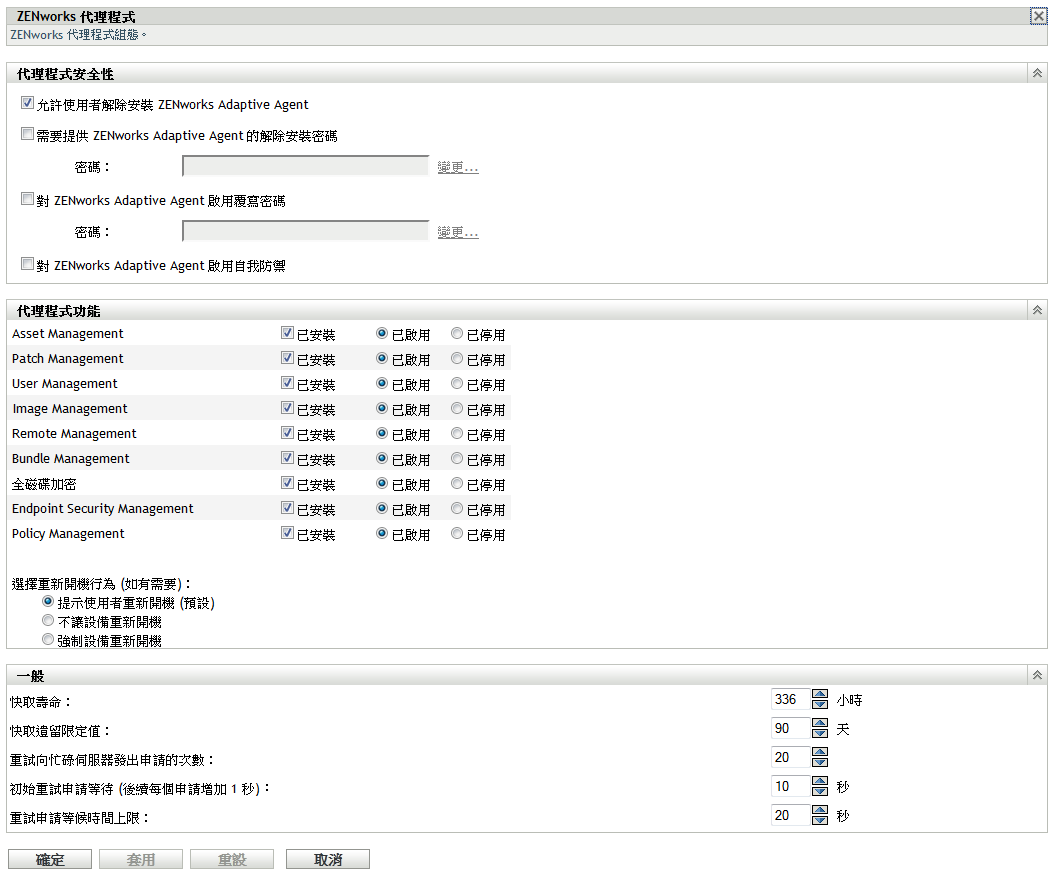
Task: Click the 確定 button
Action: coord(50,859)
